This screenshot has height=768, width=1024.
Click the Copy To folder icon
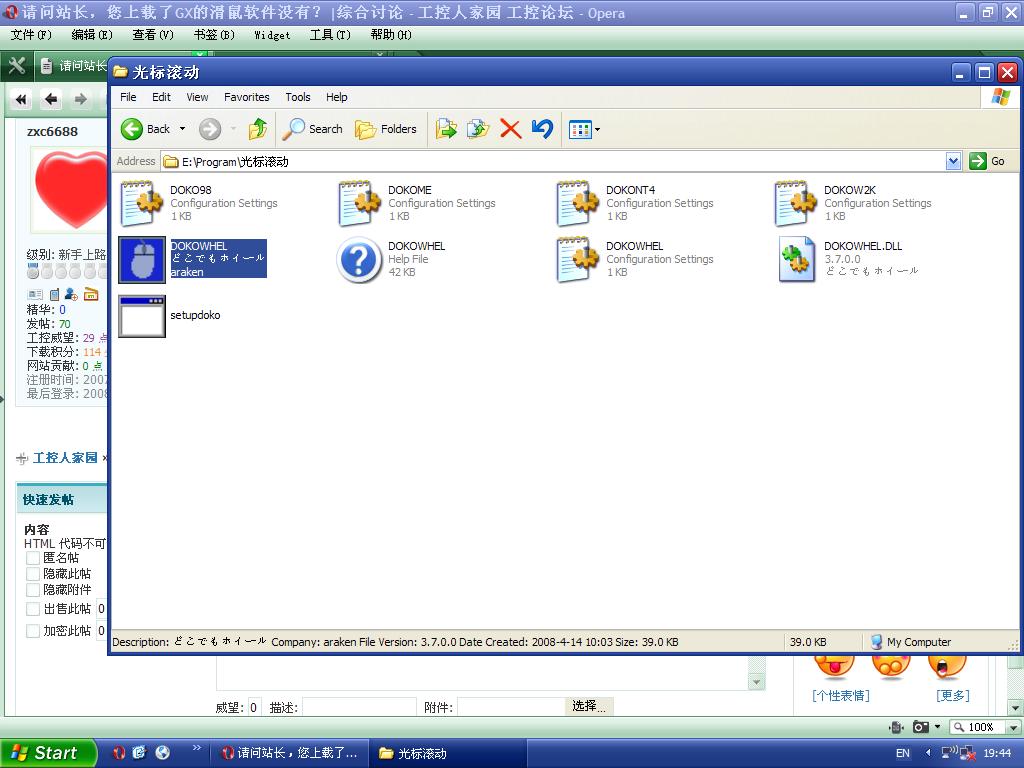point(478,129)
